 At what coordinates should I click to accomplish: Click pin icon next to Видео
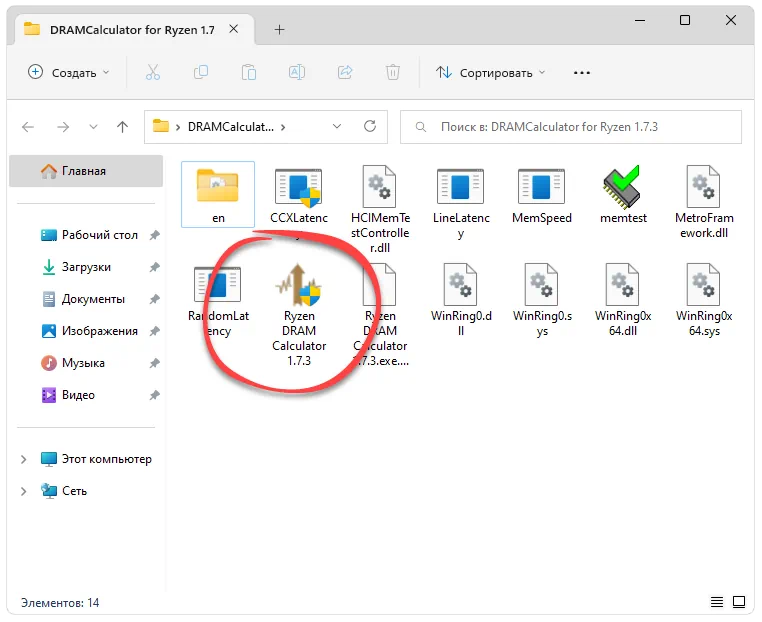155,396
